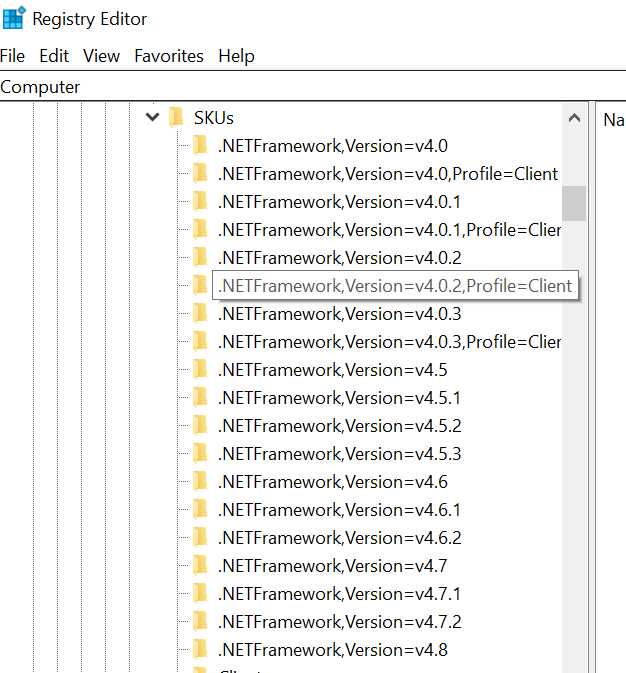
Task: Click folder icon for .NETFramework,Version=v4.5.1
Action: click(x=201, y=397)
